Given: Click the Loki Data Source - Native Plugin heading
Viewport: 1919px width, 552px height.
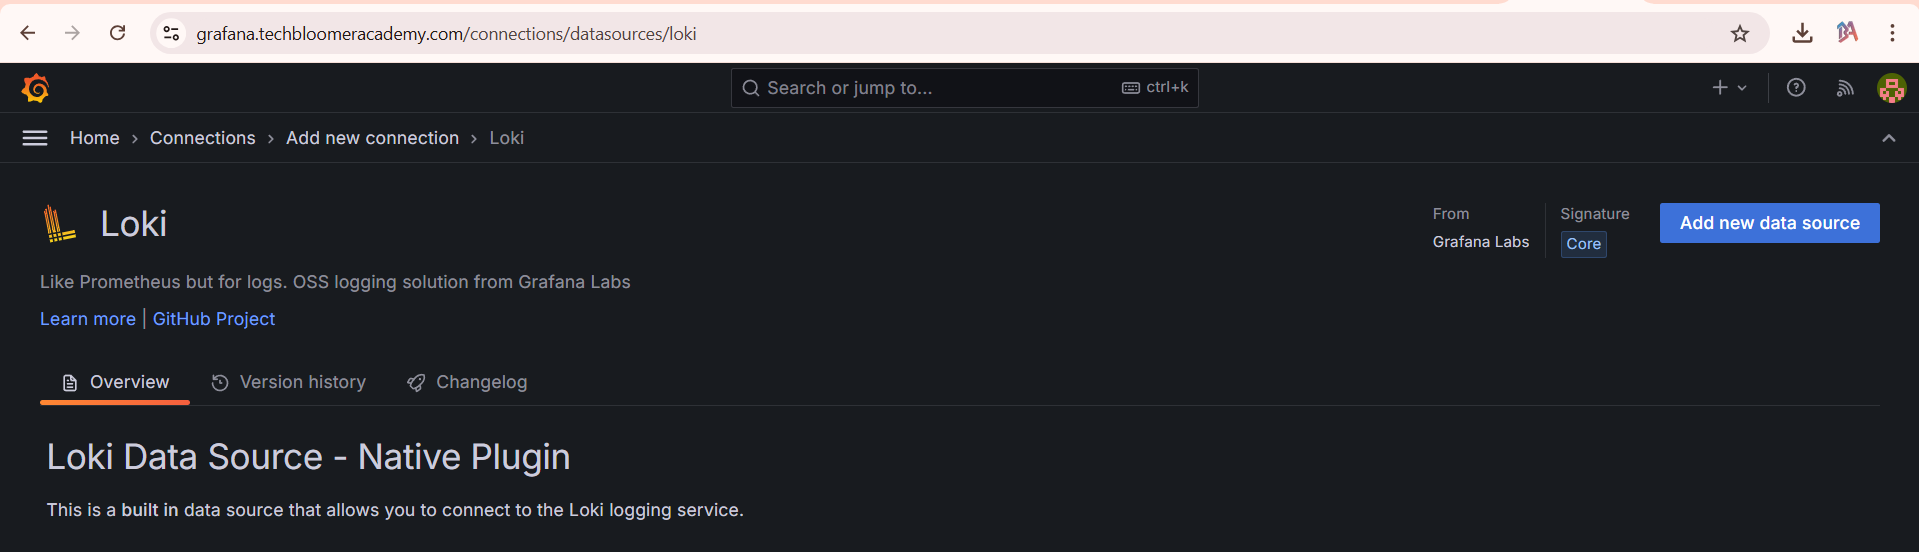Looking at the screenshot, I should pyautogui.click(x=308, y=457).
